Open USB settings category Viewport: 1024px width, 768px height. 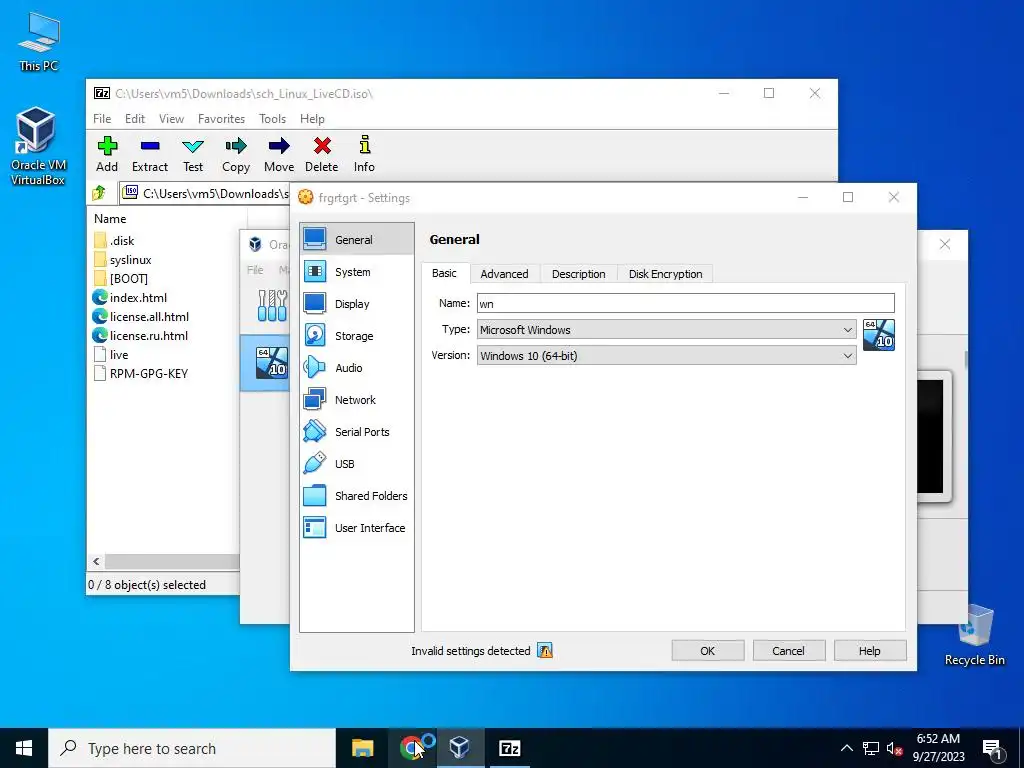tap(357, 464)
